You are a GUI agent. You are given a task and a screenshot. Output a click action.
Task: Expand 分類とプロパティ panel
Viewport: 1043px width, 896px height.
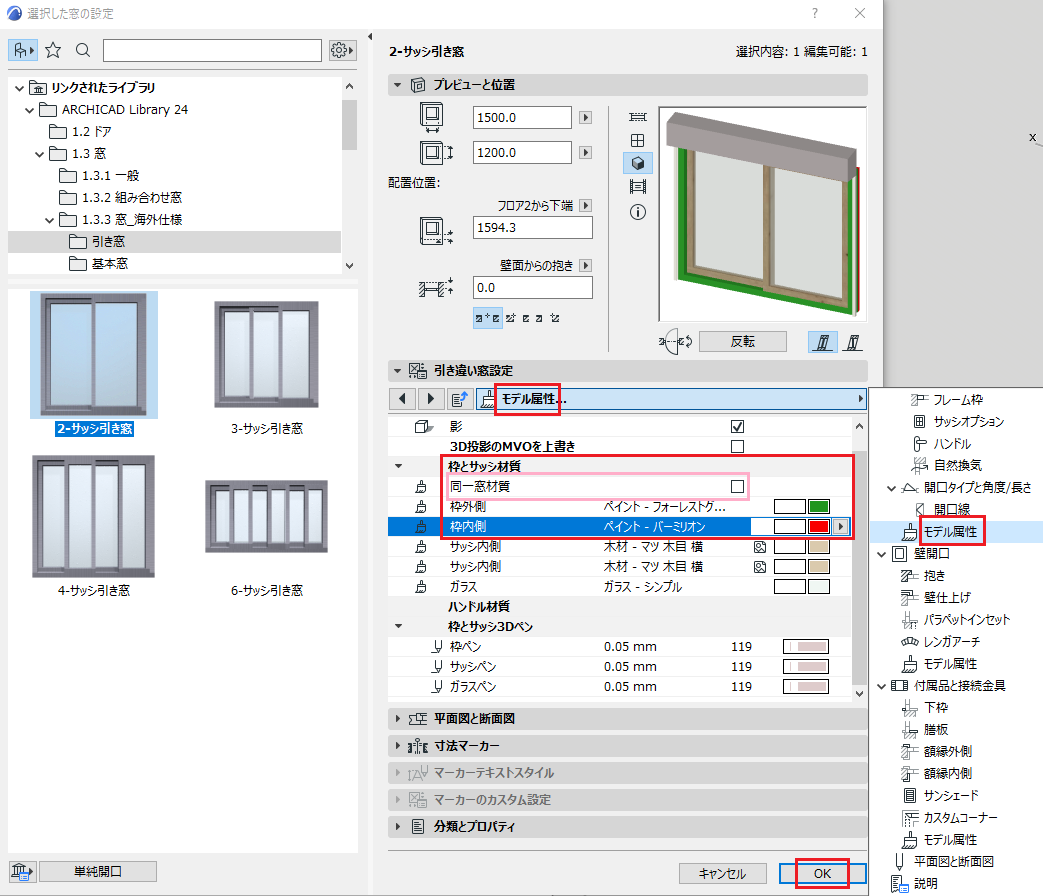[x=398, y=826]
